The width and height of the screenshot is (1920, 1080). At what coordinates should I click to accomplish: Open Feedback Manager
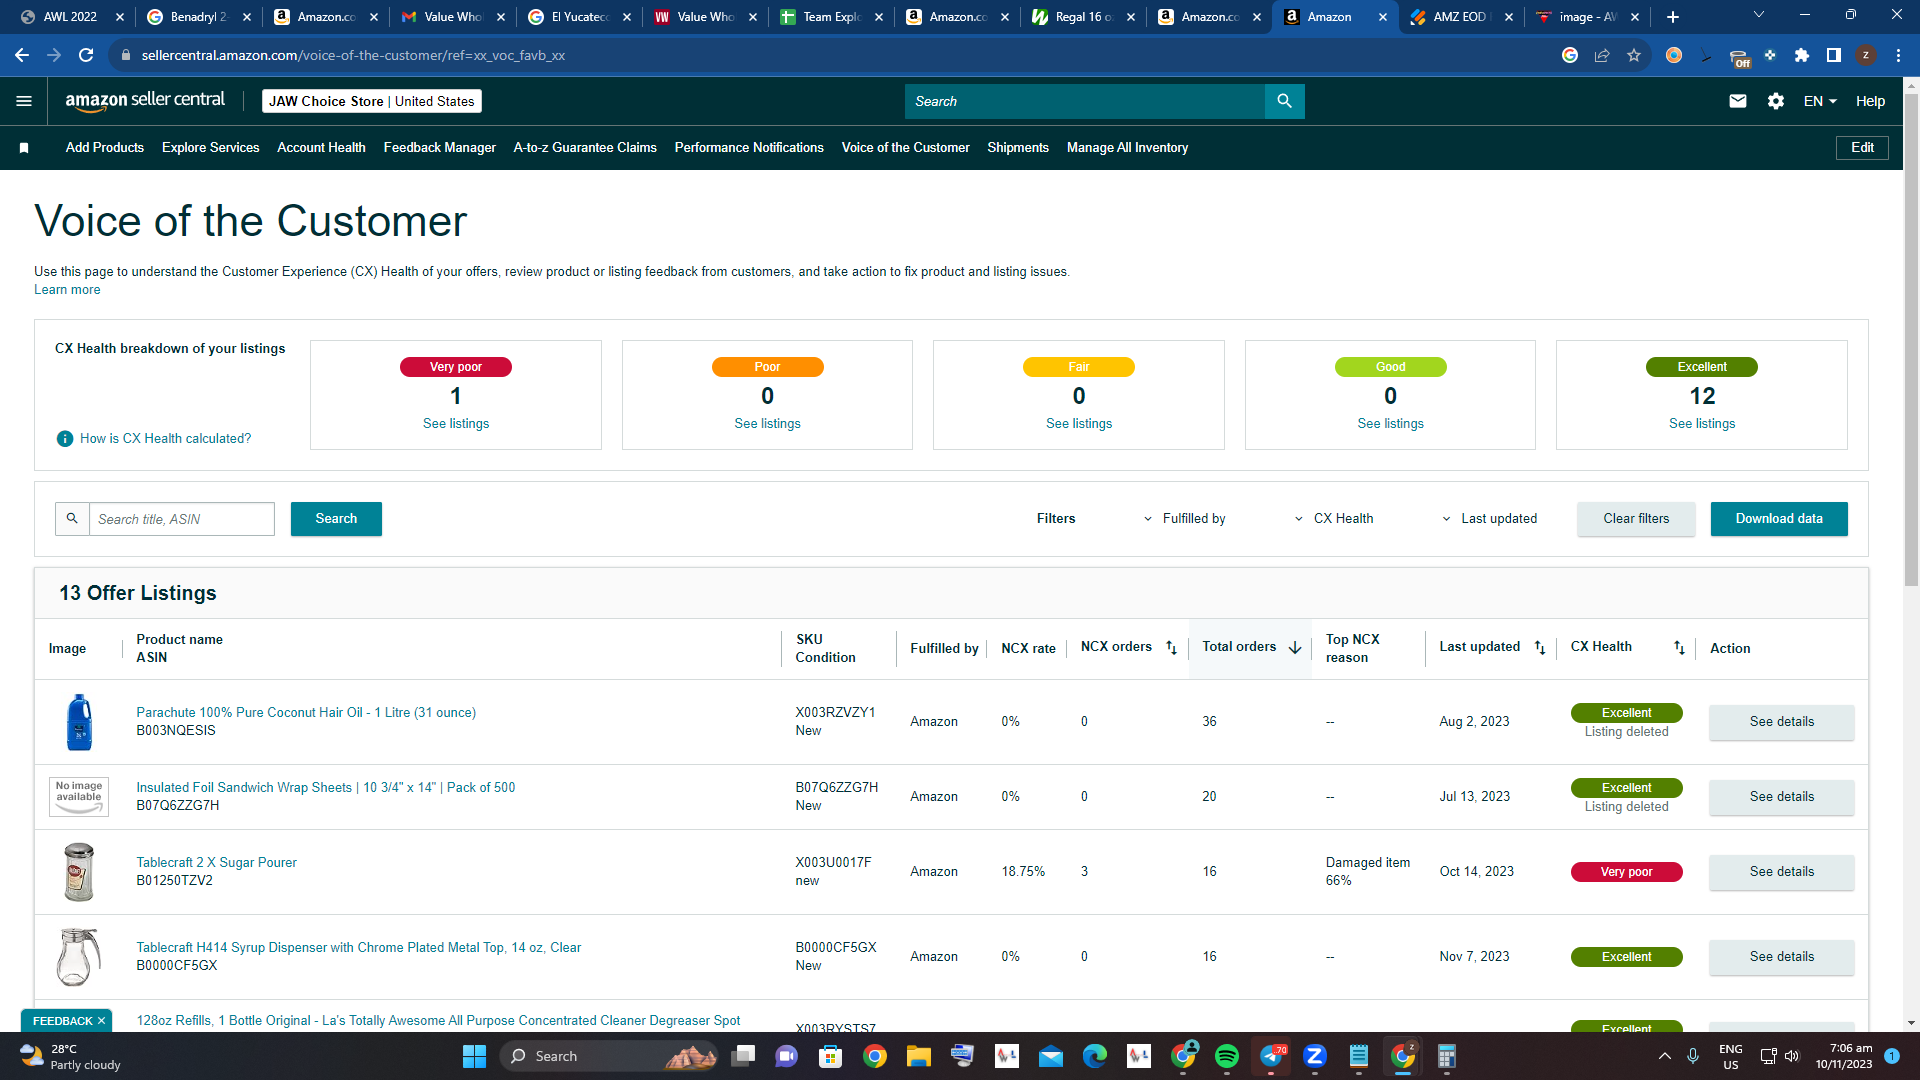[x=440, y=148]
